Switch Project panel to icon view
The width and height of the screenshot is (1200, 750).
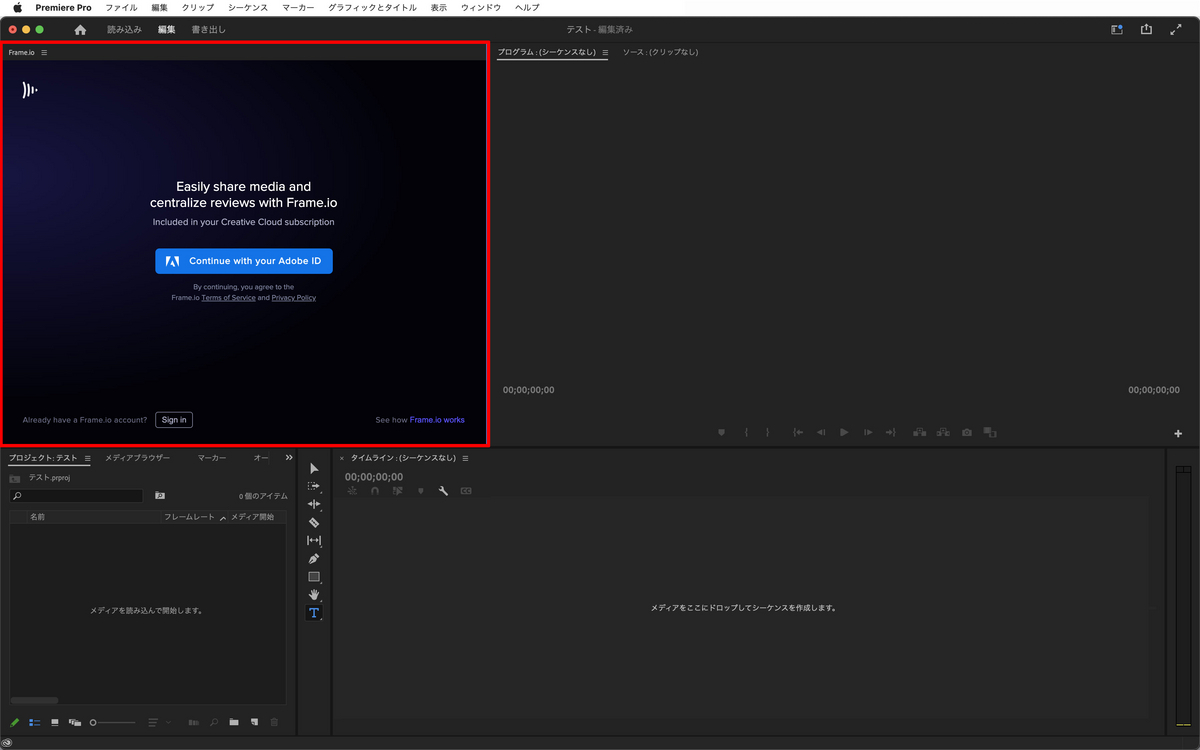pos(55,722)
